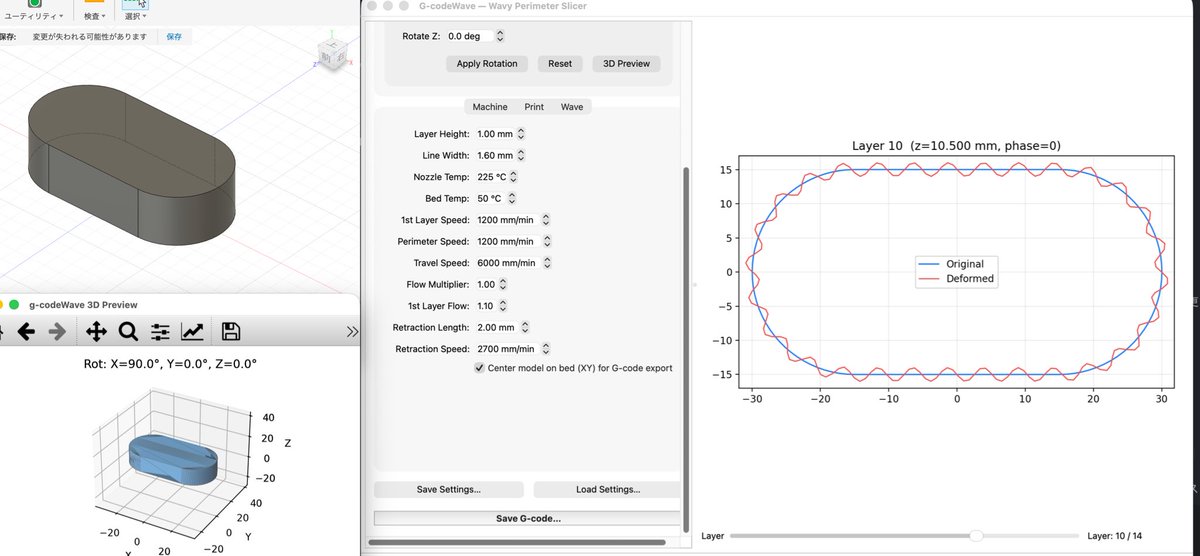
Task: Click the Layer slider handle
Action: (x=977, y=536)
